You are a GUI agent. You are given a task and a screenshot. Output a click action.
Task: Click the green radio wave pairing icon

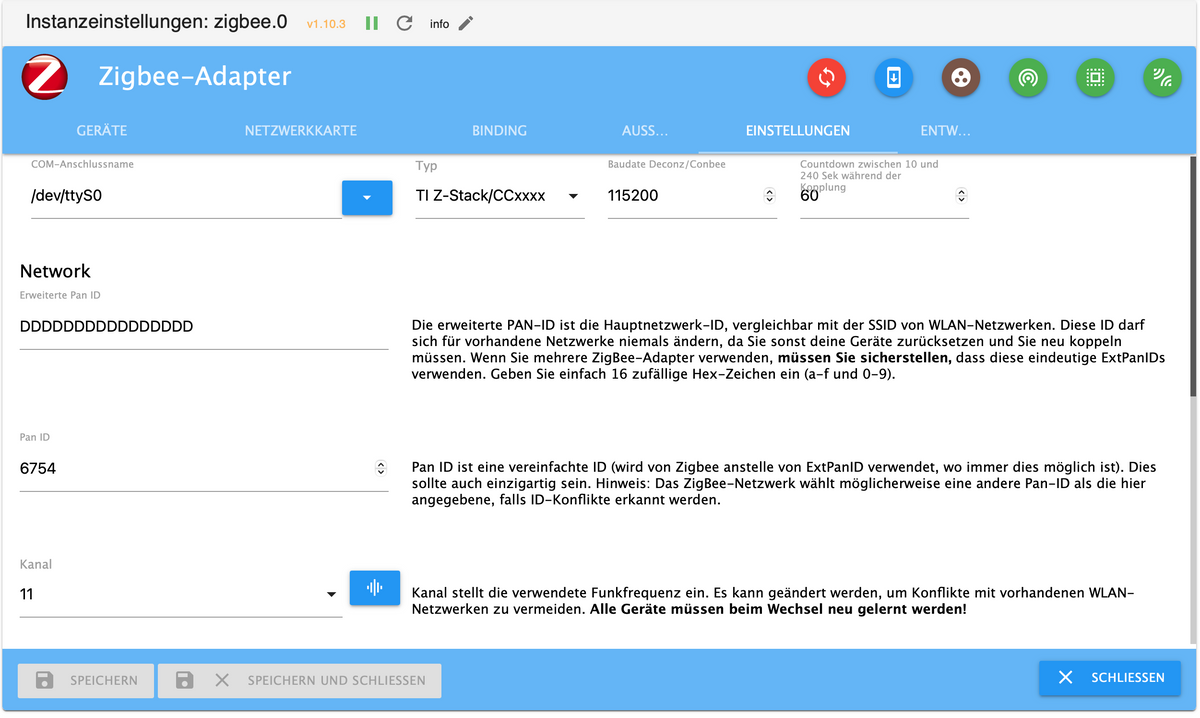click(1028, 77)
